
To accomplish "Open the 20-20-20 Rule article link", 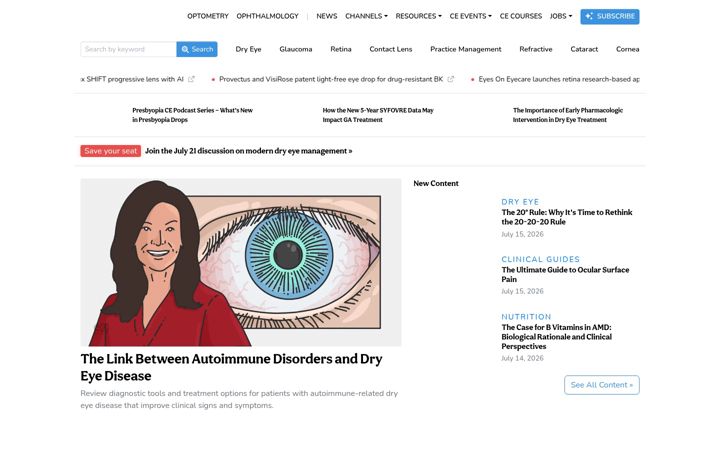I will tap(567, 217).
